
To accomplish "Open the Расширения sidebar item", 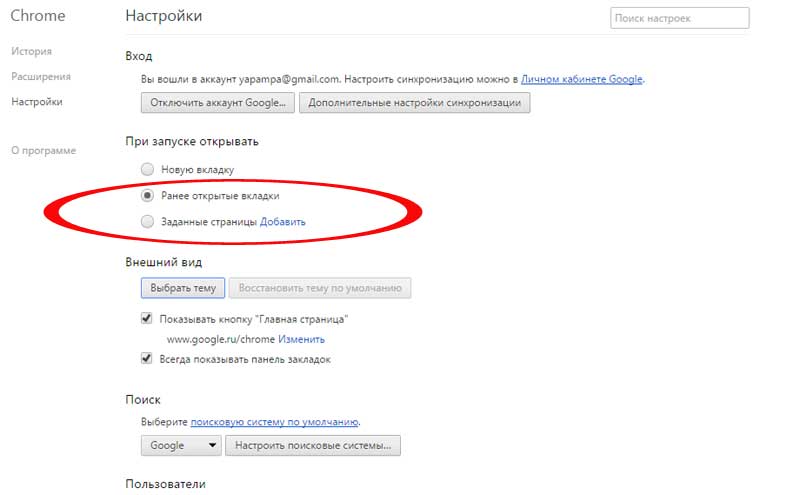I will pyautogui.click(x=41, y=77).
